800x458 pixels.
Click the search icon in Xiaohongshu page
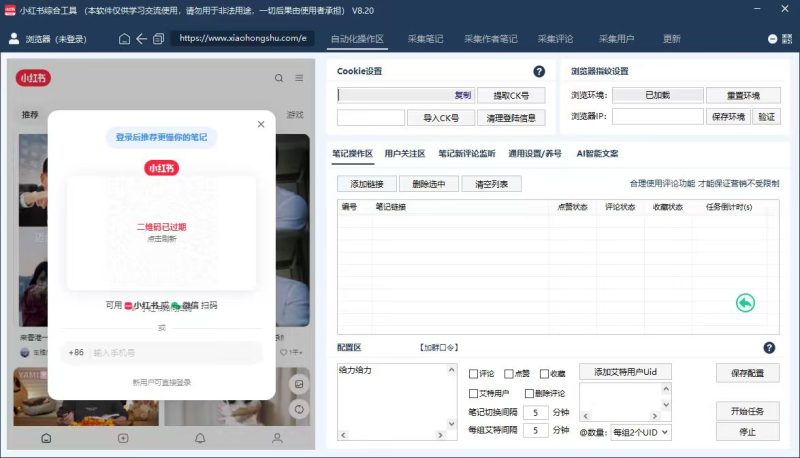click(279, 78)
